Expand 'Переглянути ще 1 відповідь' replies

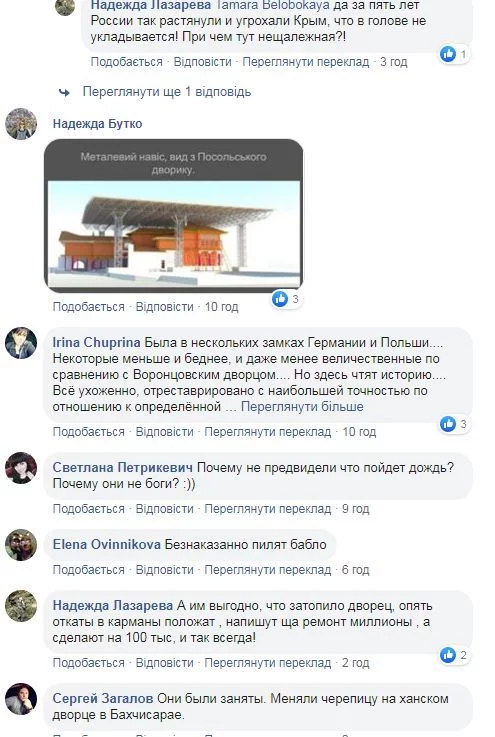click(167, 92)
